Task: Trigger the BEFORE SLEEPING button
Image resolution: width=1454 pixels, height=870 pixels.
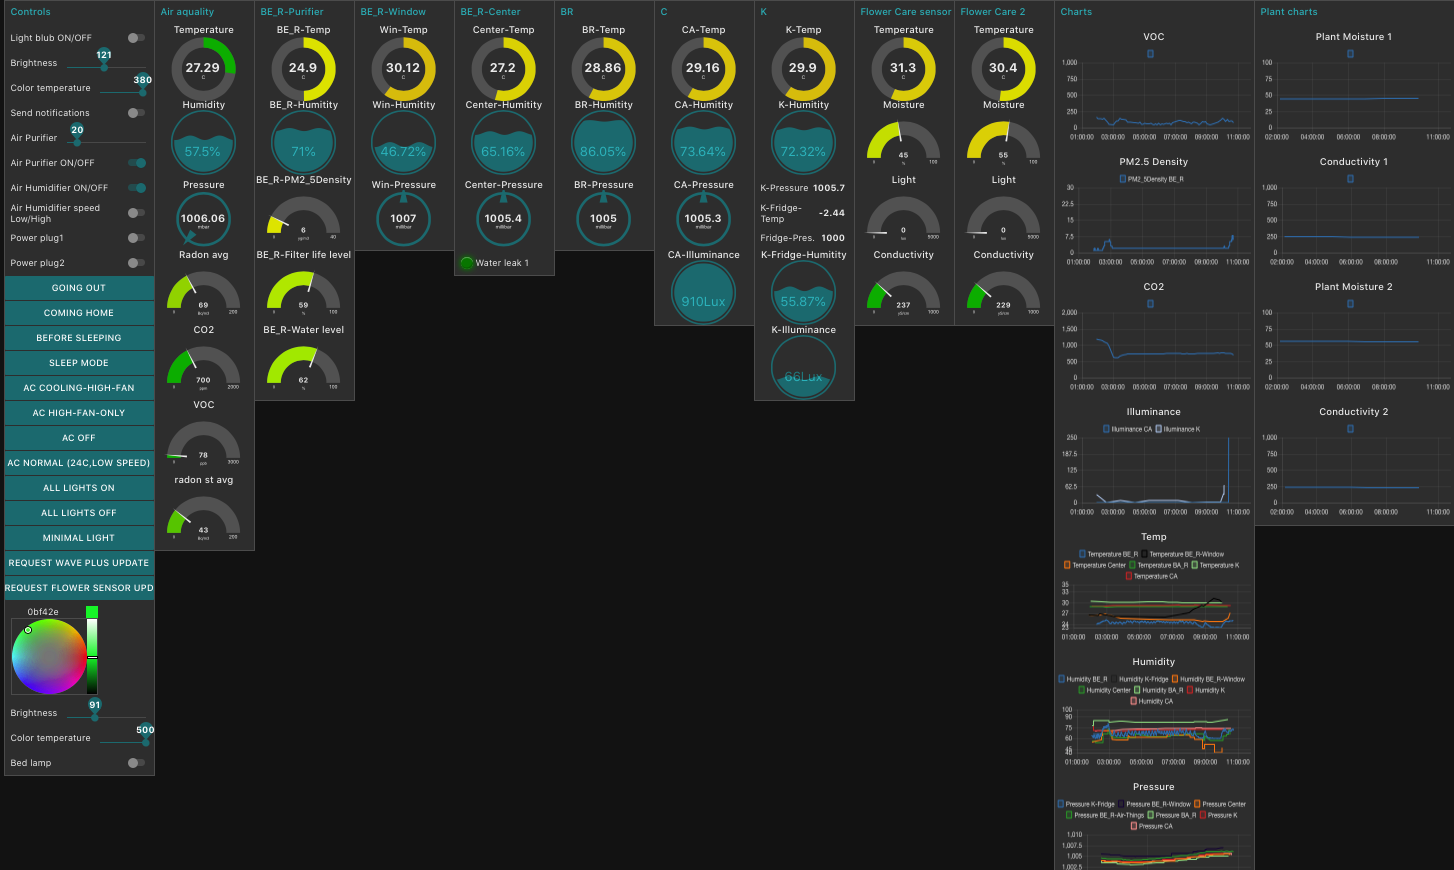Action: [x=79, y=338]
